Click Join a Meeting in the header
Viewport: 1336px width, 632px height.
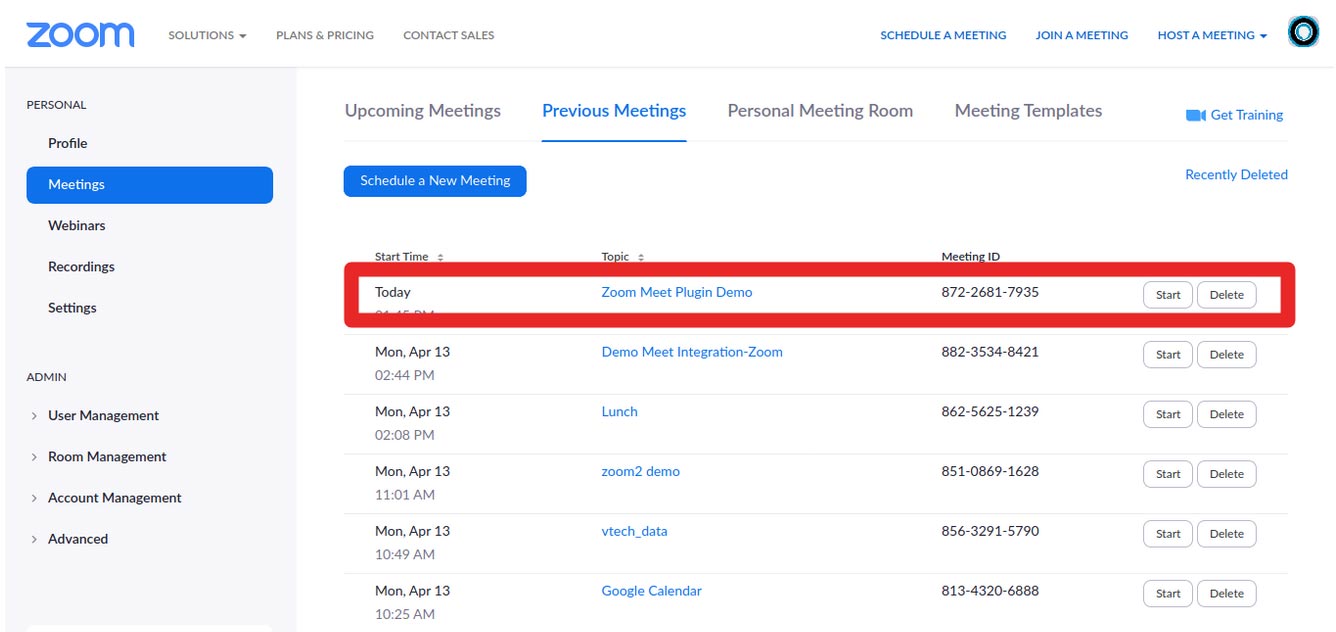coord(1082,35)
